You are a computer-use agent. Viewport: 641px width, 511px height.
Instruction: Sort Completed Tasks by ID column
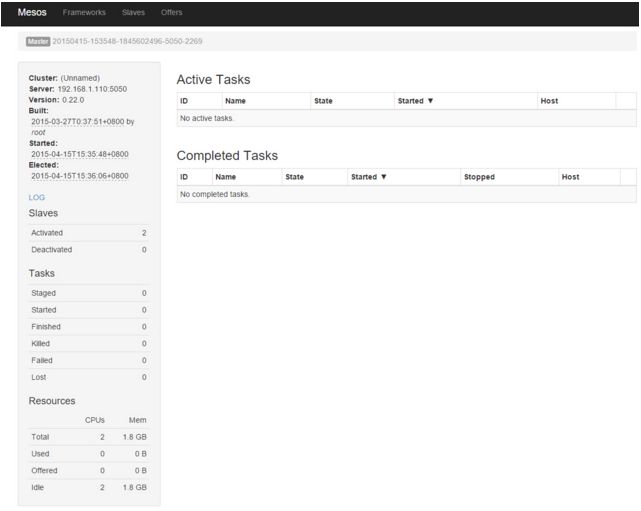point(184,177)
